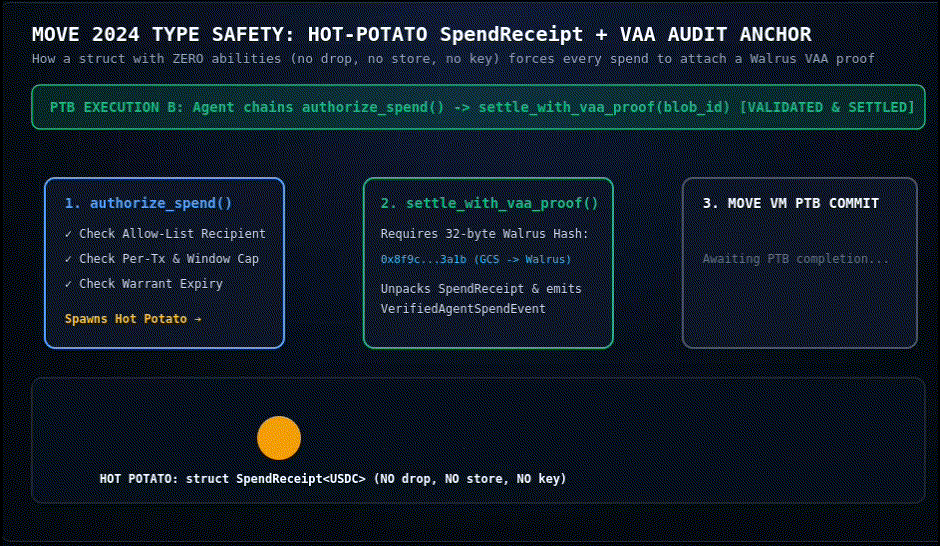
Task: Click 'Requires 32-byte Walrus Hash:' text
Action: pyautogui.click(x=484, y=234)
